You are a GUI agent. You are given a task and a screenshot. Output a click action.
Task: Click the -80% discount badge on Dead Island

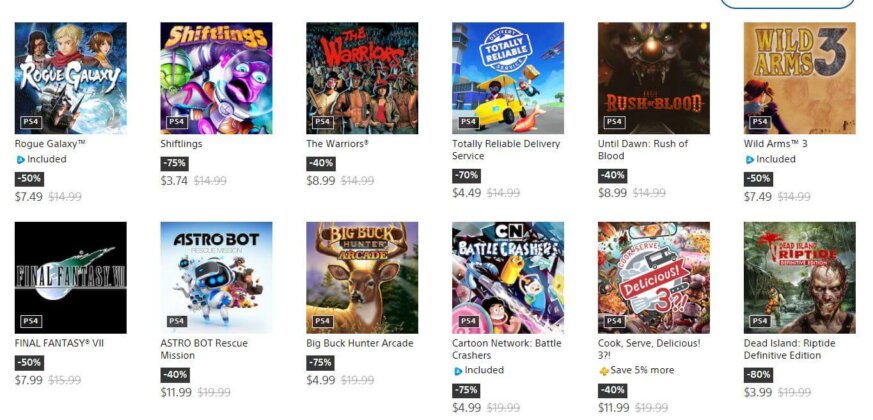click(x=758, y=374)
